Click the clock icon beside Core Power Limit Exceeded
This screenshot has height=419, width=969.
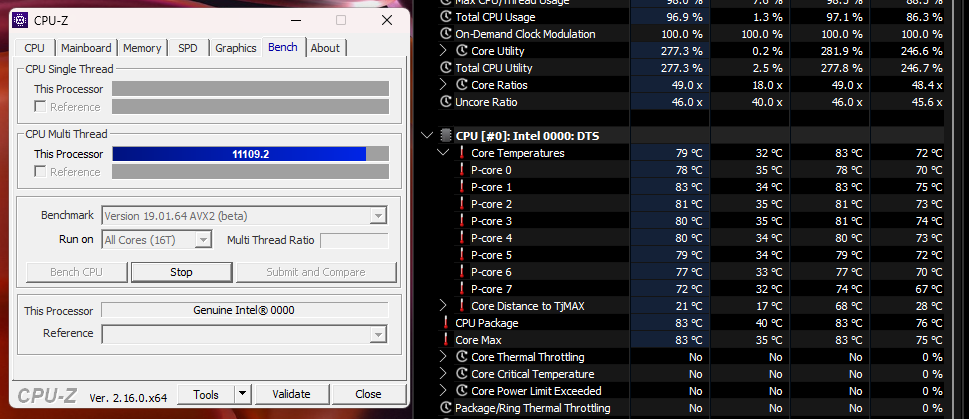coord(462,391)
